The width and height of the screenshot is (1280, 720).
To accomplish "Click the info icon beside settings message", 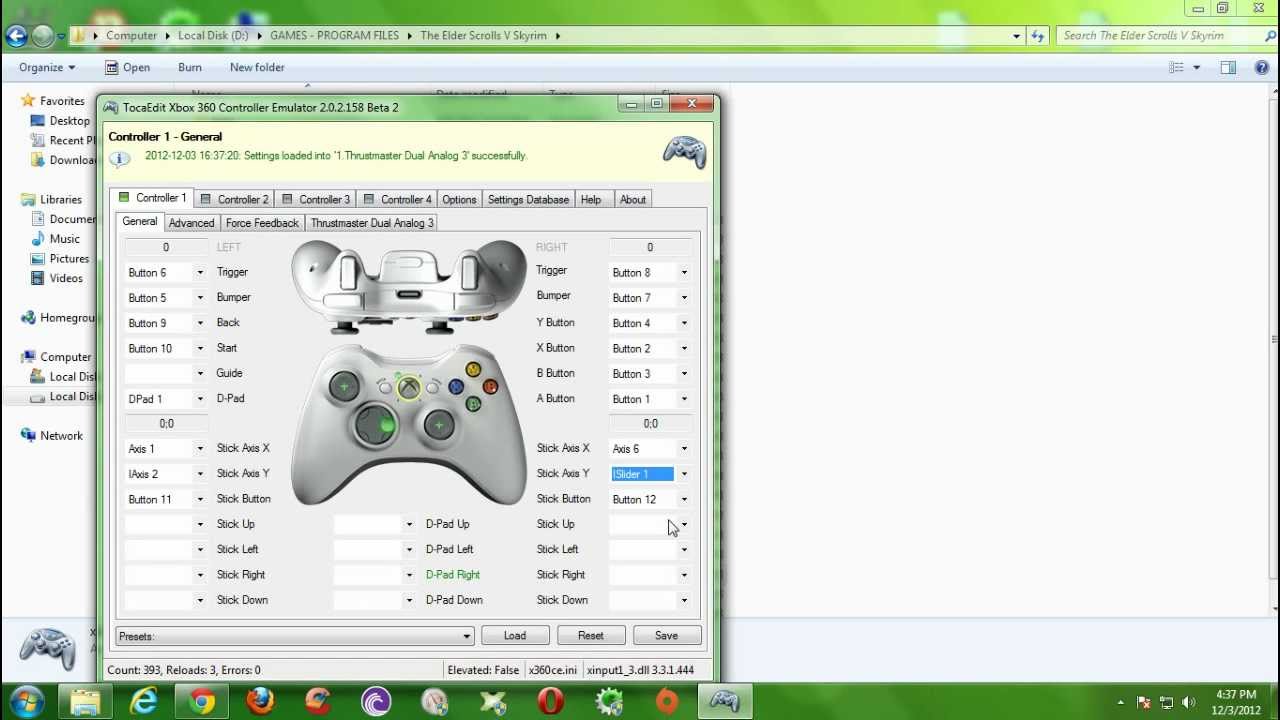I will pyautogui.click(x=120, y=158).
